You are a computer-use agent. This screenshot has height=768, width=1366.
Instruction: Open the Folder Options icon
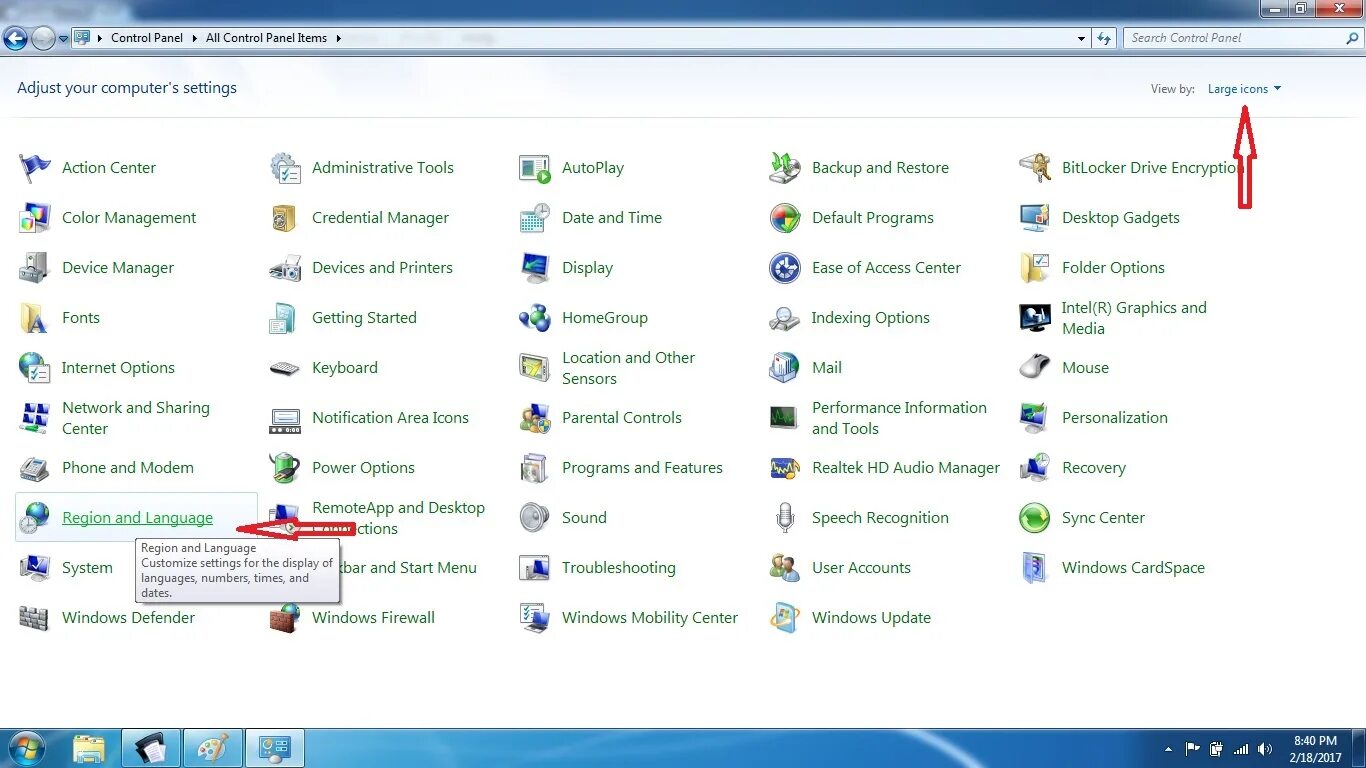(1035, 268)
